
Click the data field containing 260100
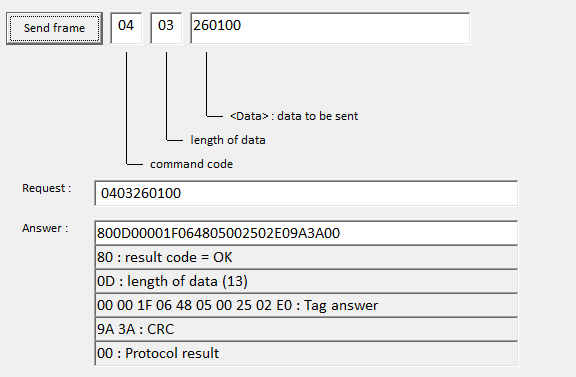[330, 28]
